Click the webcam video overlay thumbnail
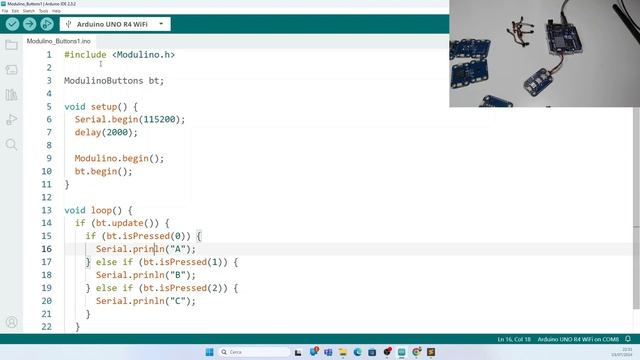Viewport: 640px width, 360px height. click(x=544, y=53)
